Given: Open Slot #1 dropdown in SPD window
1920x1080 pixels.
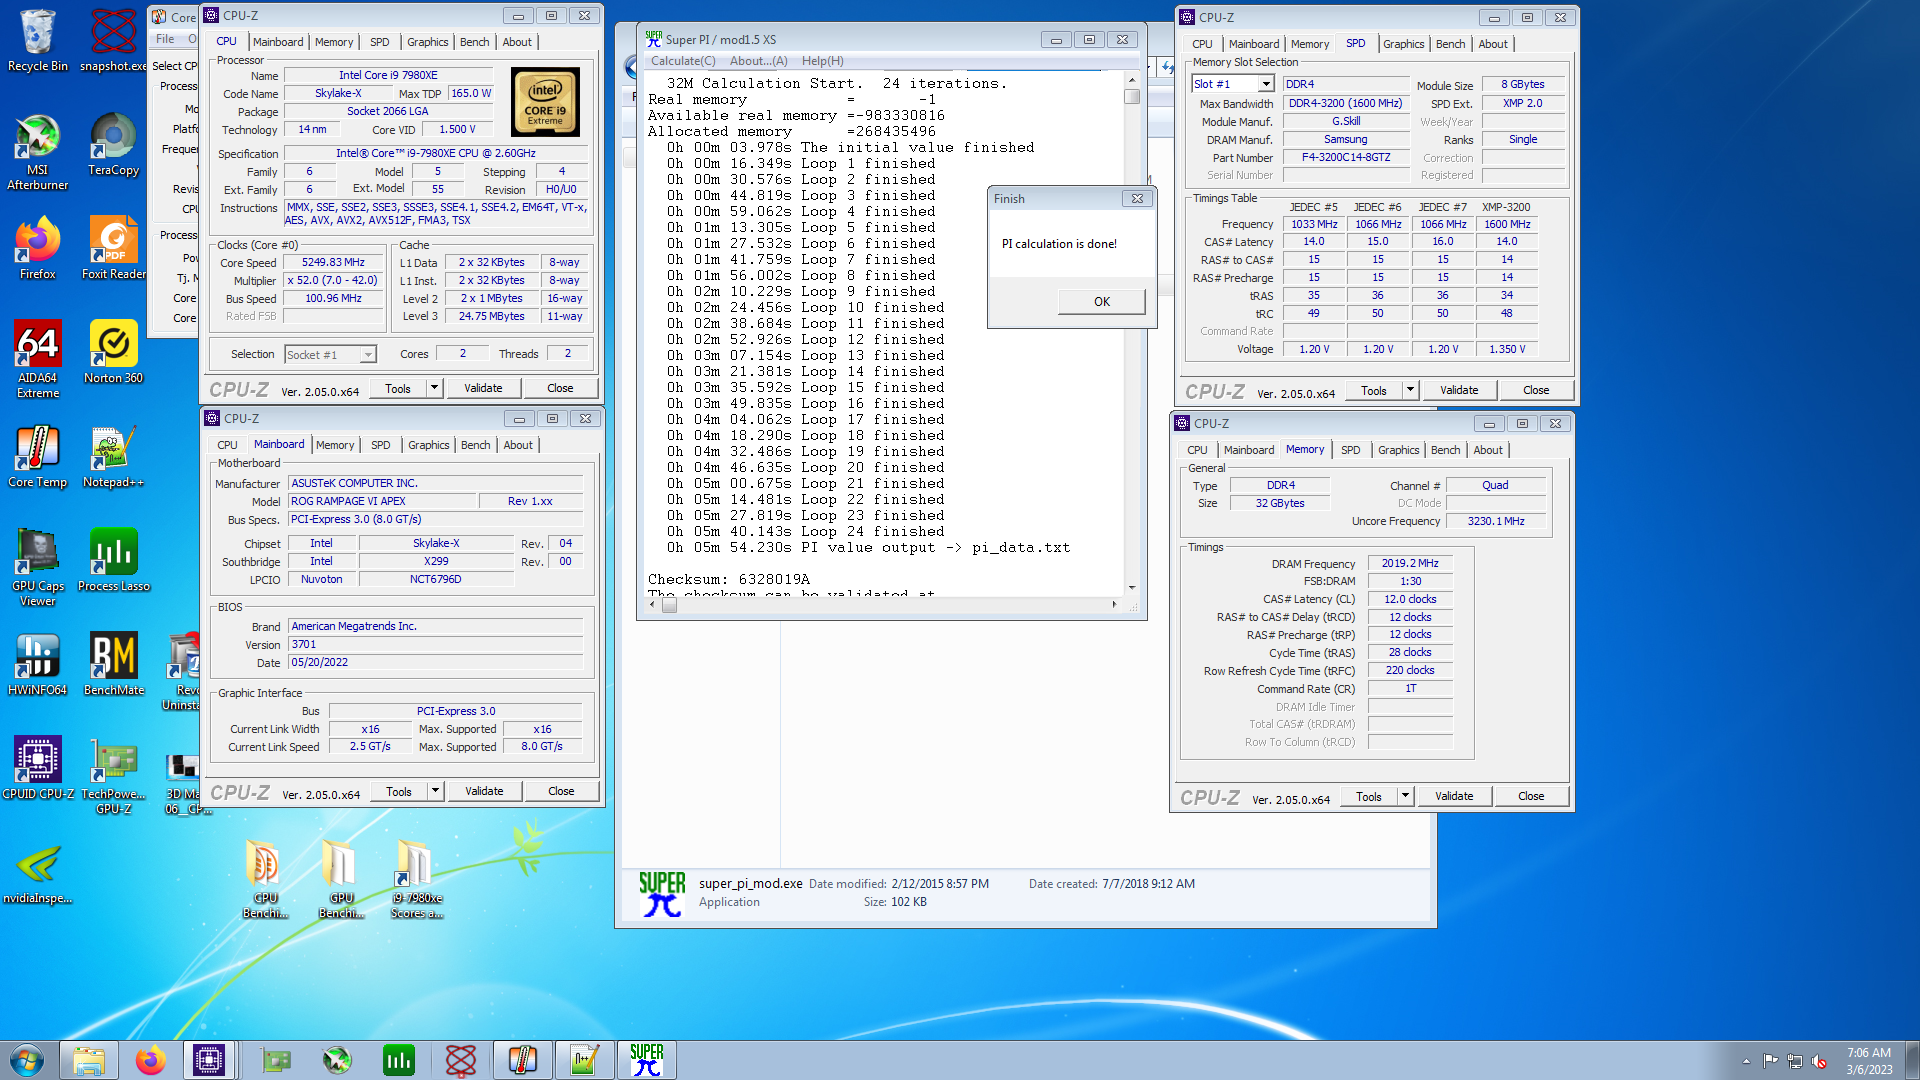Looking at the screenshot, I should [1265, 84].
